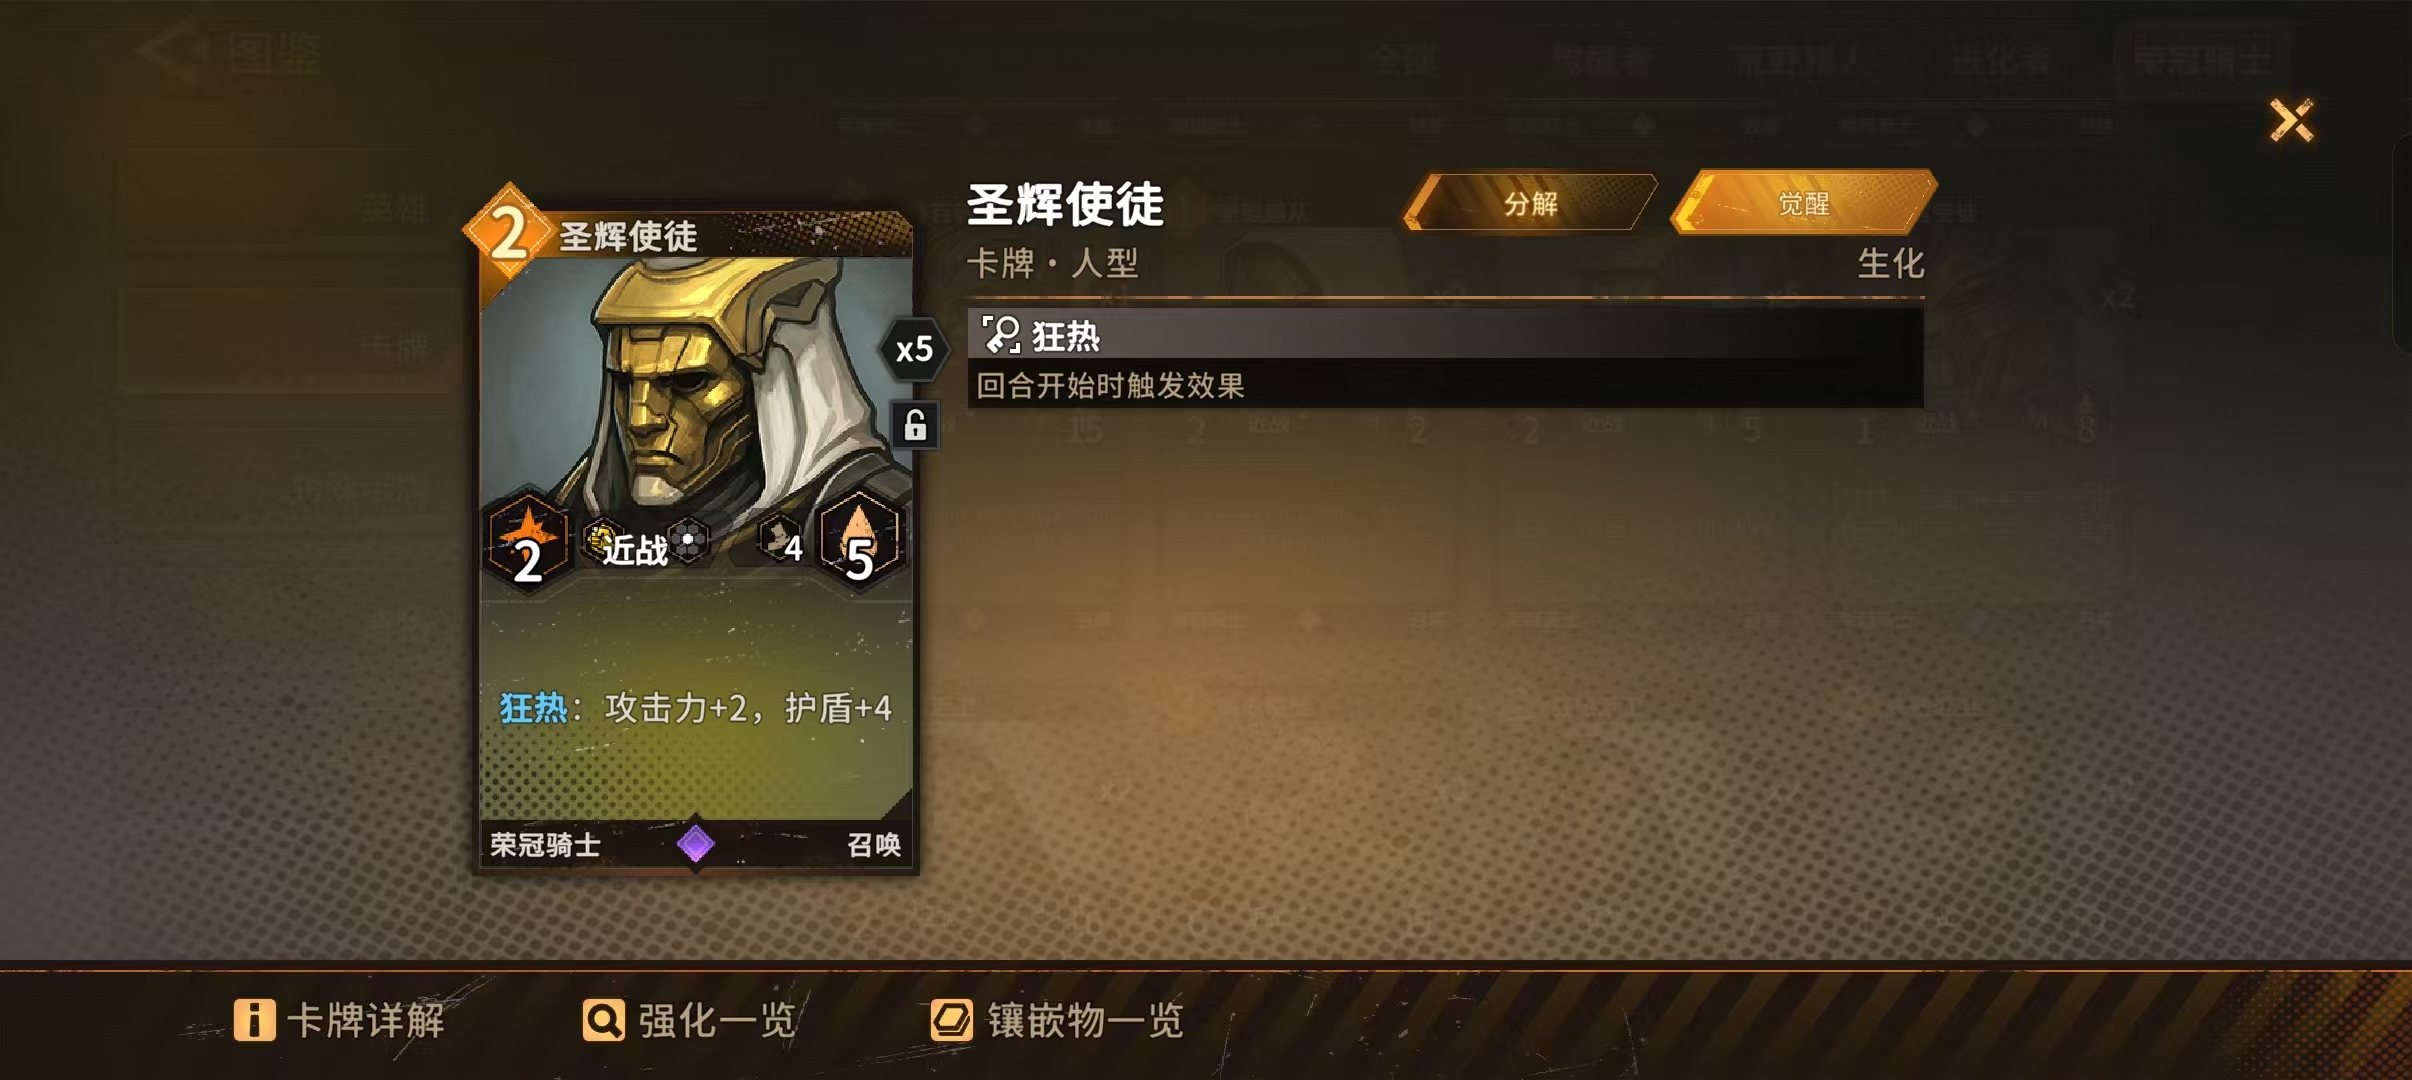
Task: Expand the 狂热 keyword description row
Action: tap(1445, 358)
